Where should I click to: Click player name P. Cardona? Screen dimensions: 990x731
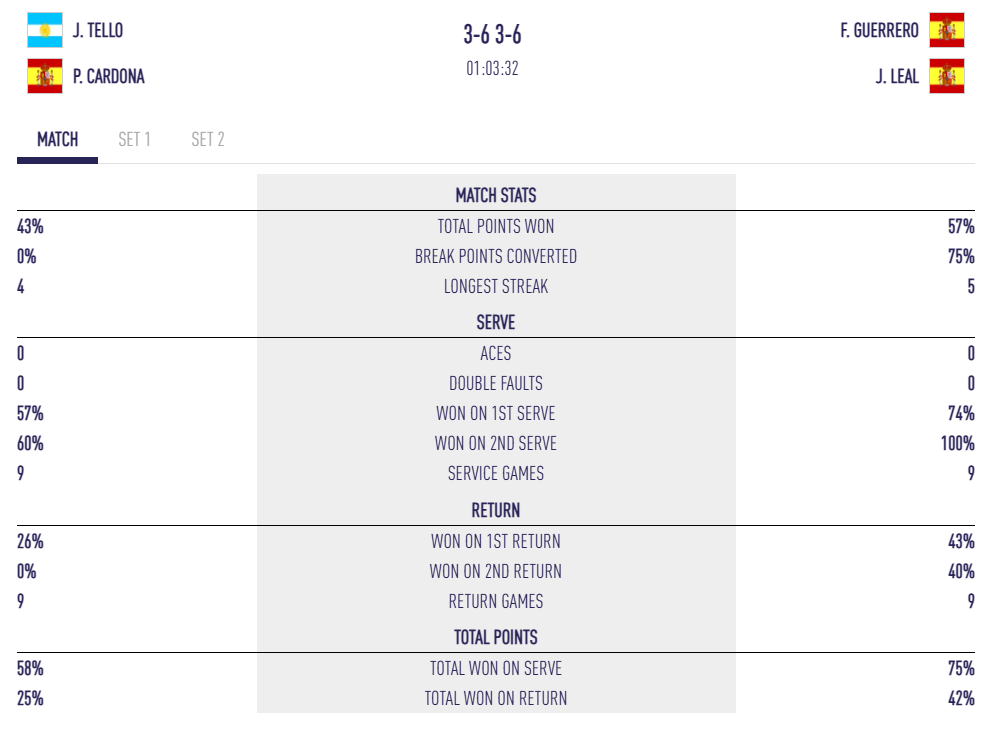(x=108, y=76)
